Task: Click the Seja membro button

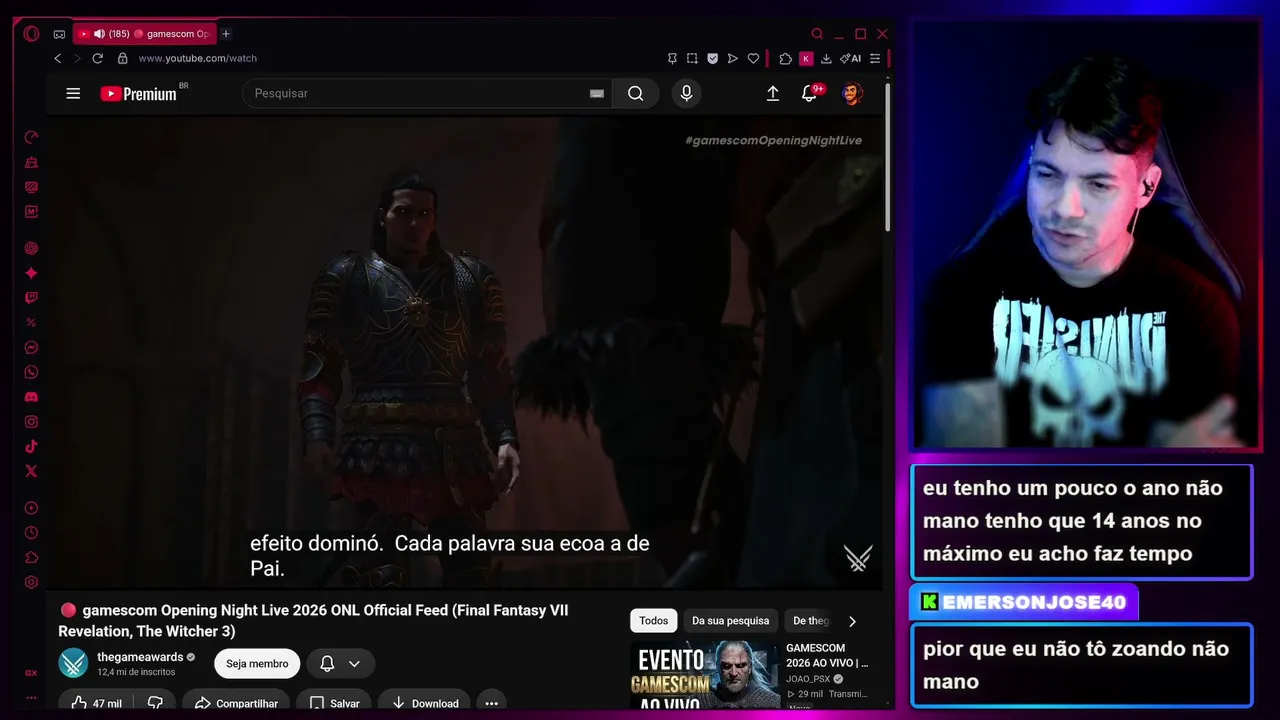Action: click(257, 664)
